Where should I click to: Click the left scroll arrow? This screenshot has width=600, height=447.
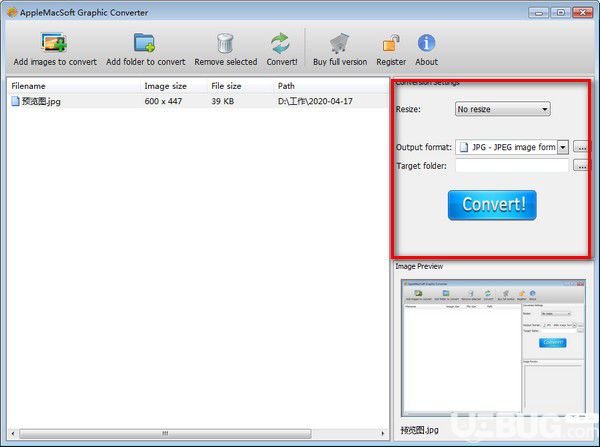(13, 433)
